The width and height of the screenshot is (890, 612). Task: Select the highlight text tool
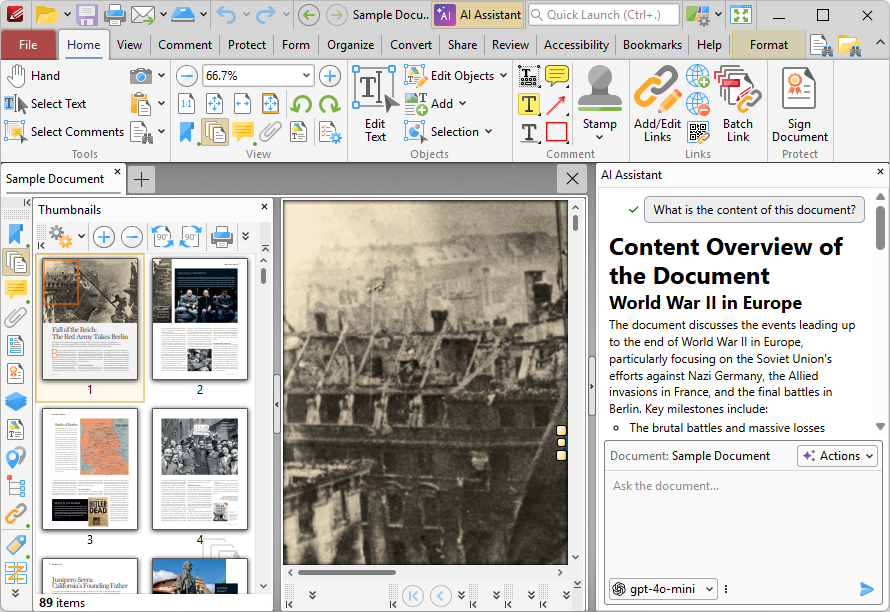[529, 104]
